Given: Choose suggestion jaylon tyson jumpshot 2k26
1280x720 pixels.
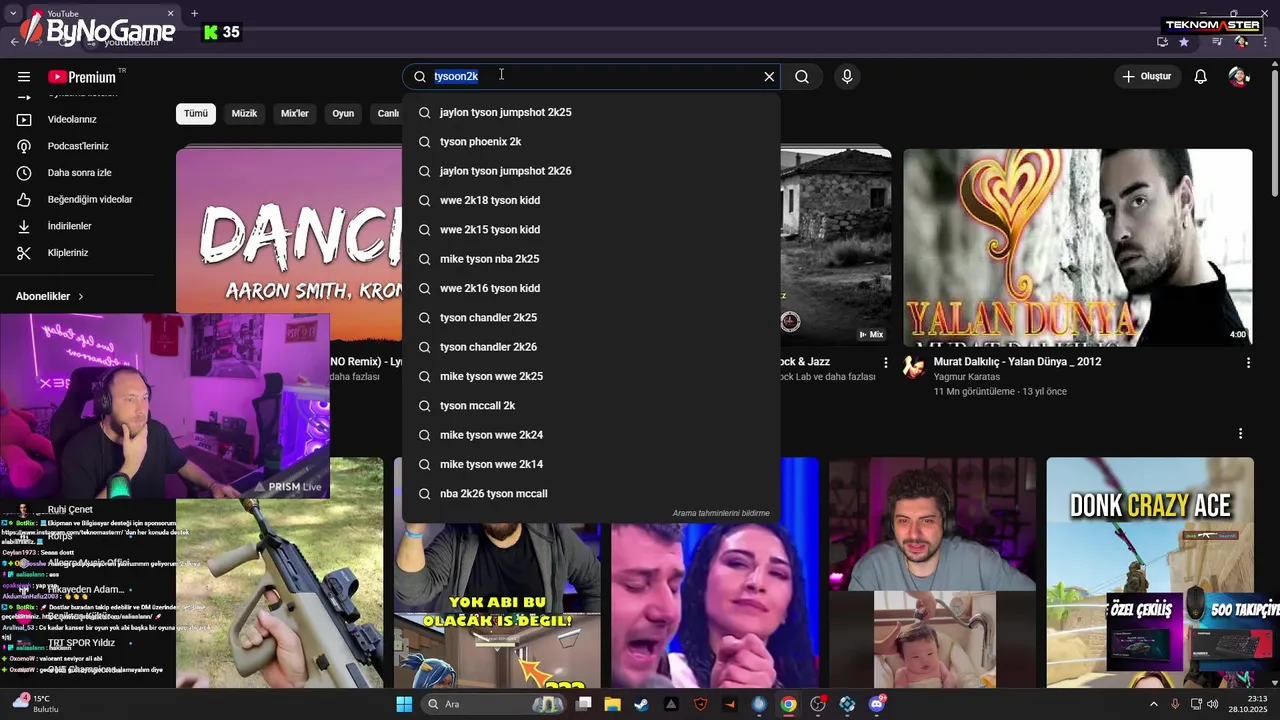Looking at the screenshot, I should pyautogui.click(x=591, y=171).
